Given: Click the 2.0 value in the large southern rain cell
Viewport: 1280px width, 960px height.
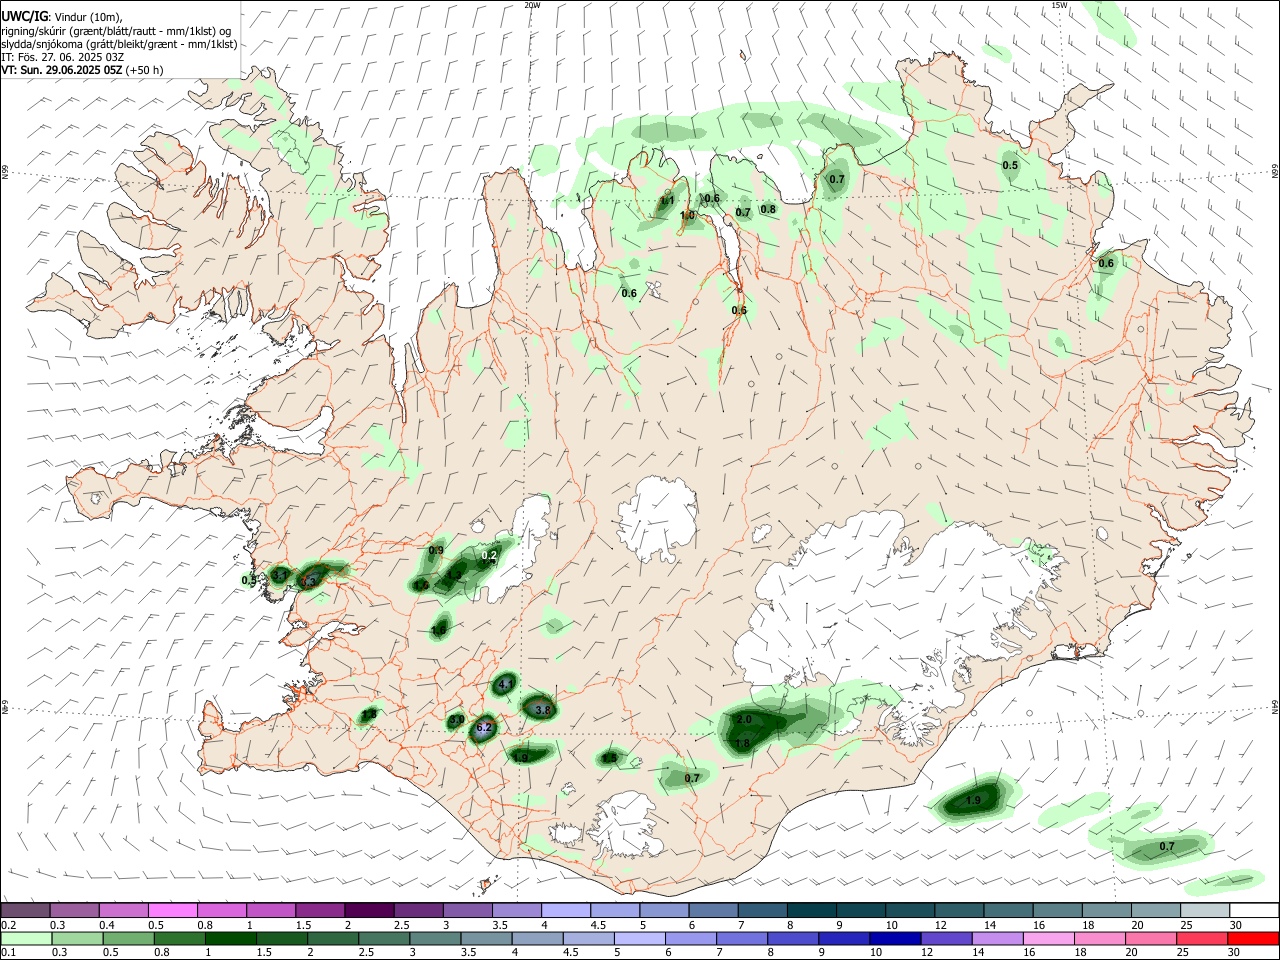Looking at the screenshot, I should click(744, 719).
